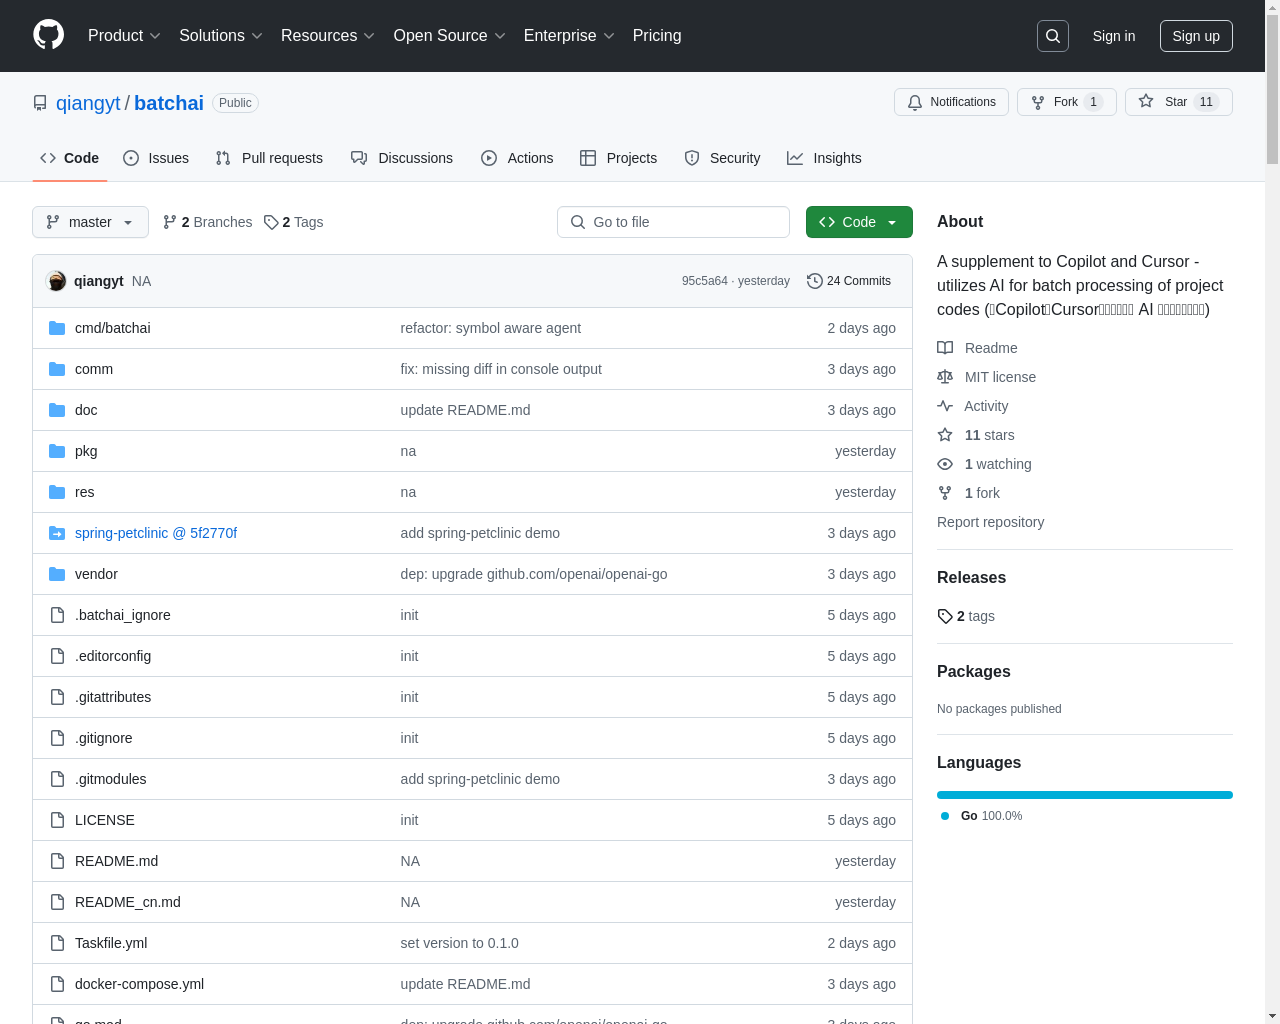Screen dimensions: 1280x1024
Task: Open the cmd/batchai folder icon
Action: [57, 328]
